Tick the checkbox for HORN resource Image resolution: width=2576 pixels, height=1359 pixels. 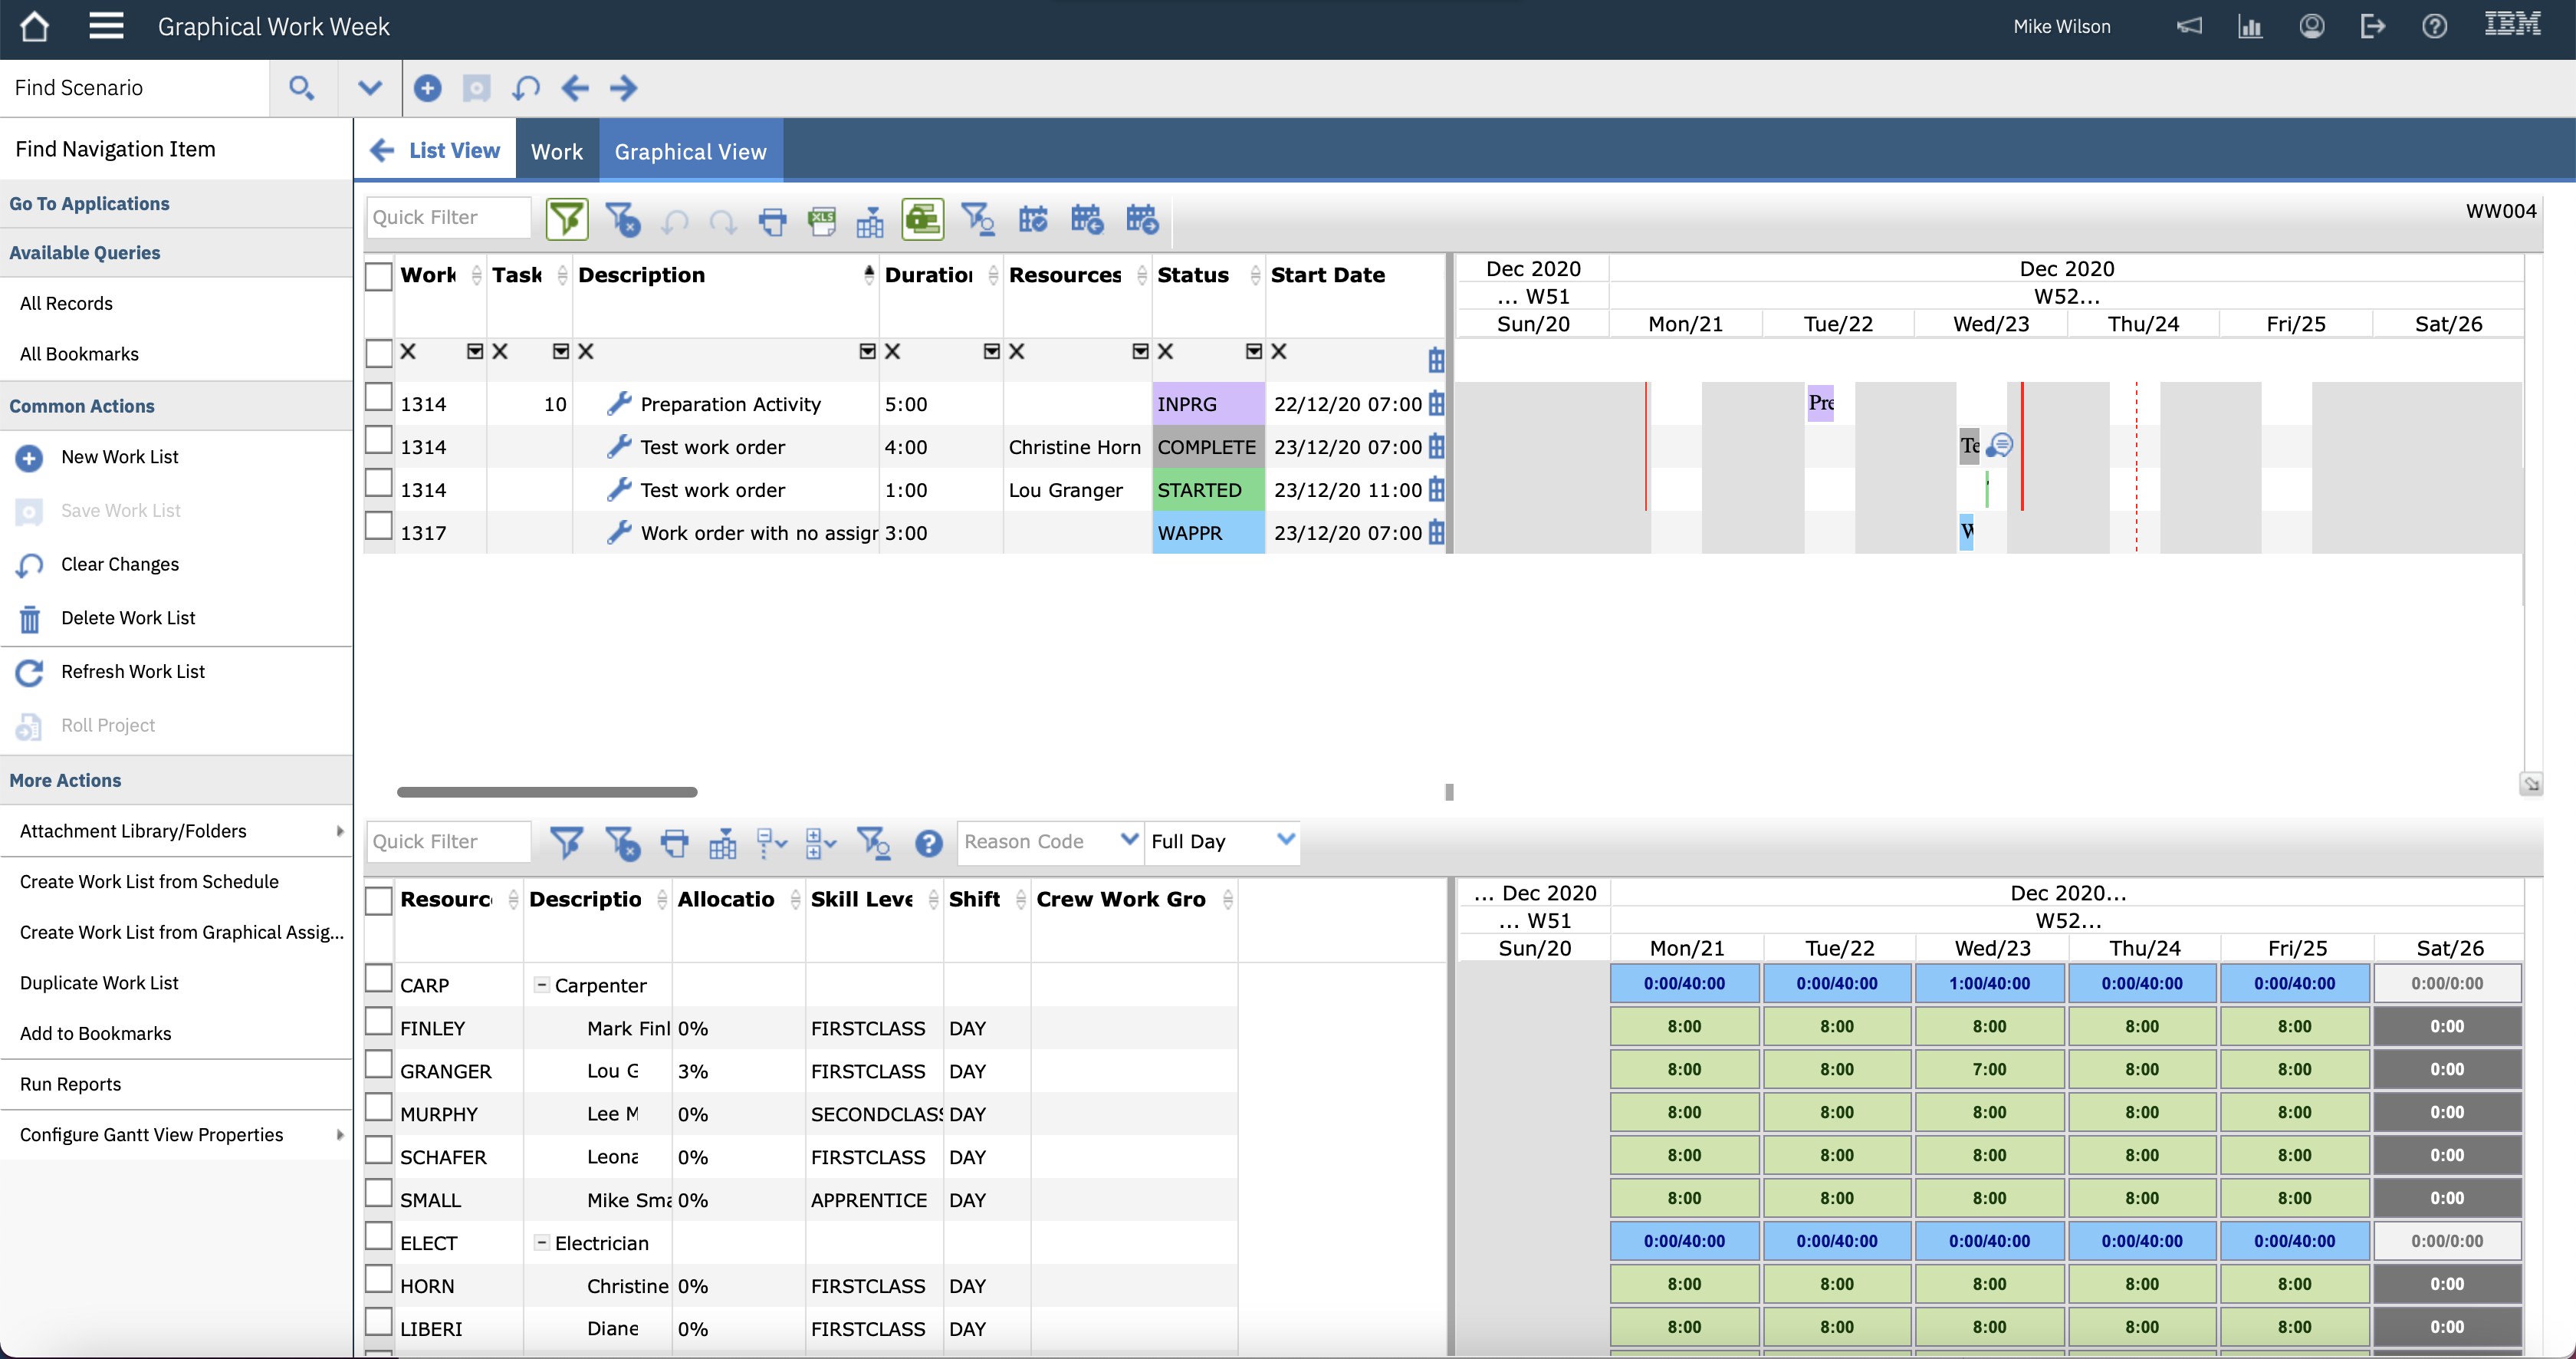(379, 1281)
